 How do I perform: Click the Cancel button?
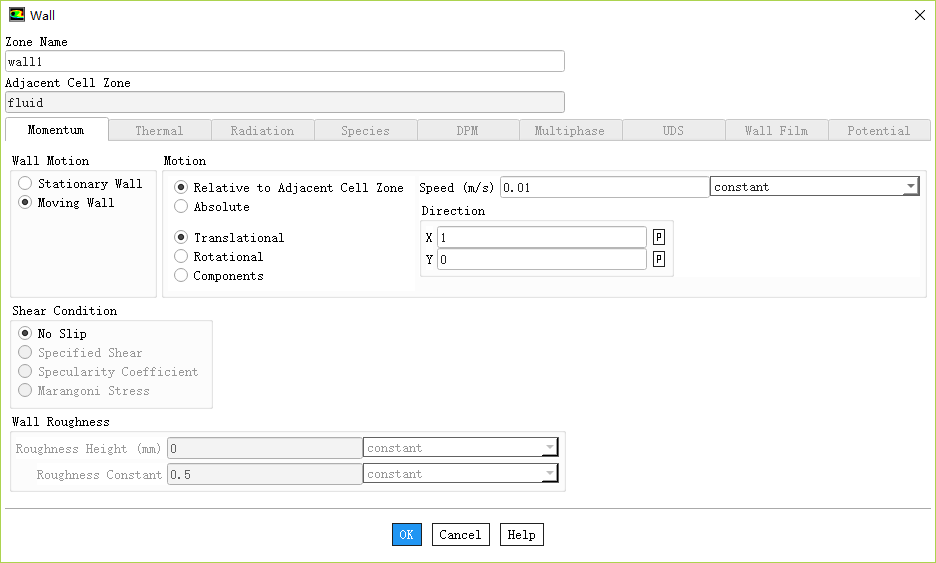tap(460, 535)
